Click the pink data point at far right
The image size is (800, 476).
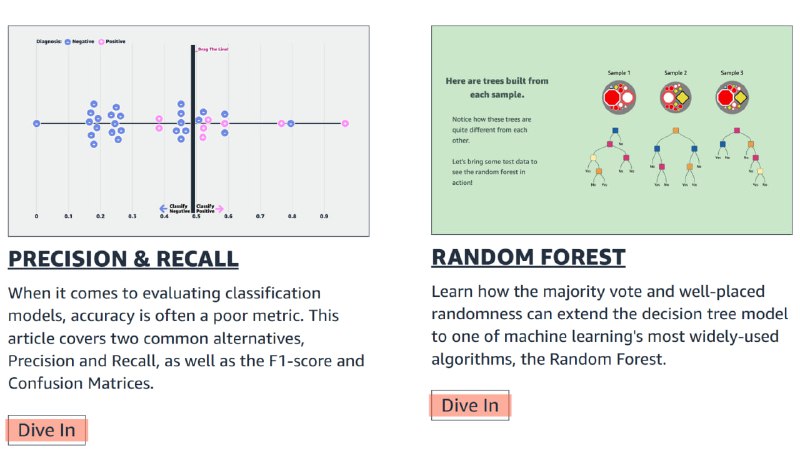coord(345,123)
